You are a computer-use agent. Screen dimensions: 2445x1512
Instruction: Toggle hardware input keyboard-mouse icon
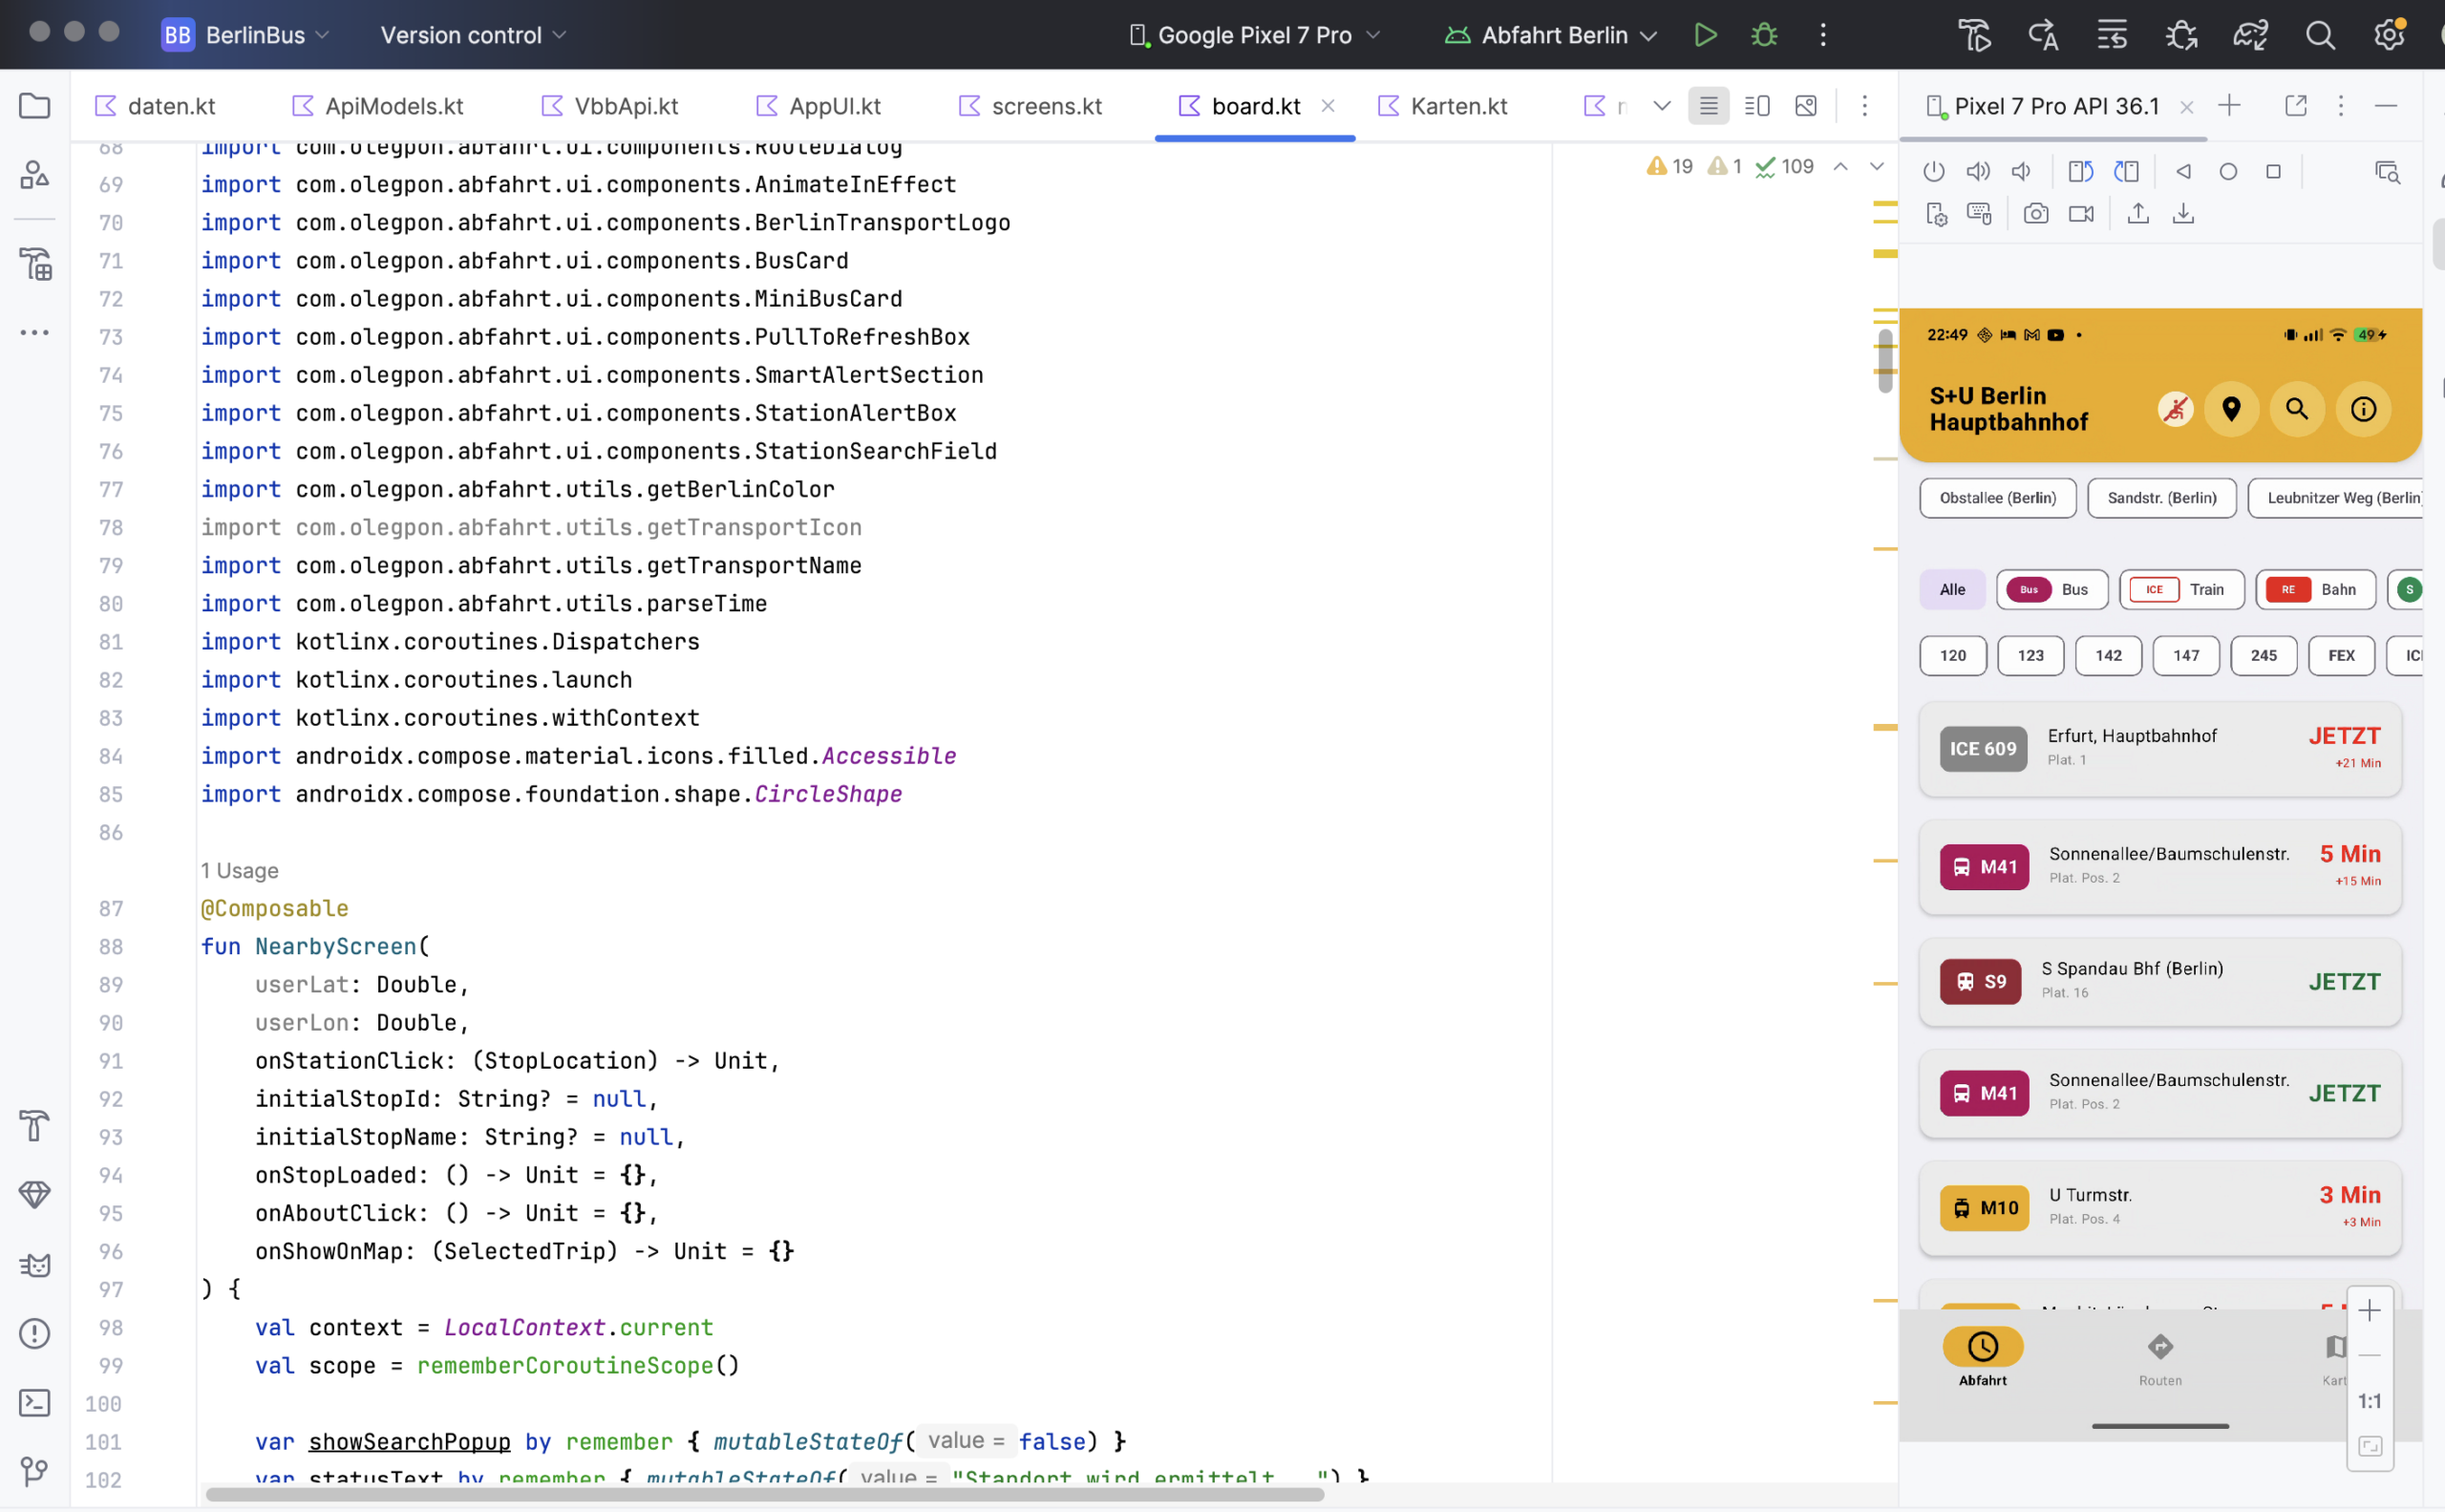pyautogui.click(x=1979, y=213)
